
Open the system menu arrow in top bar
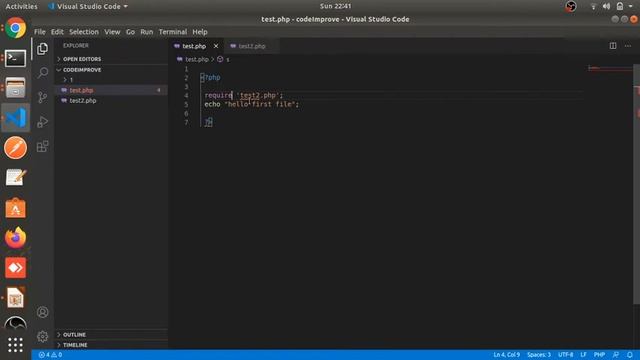(631, 6)
